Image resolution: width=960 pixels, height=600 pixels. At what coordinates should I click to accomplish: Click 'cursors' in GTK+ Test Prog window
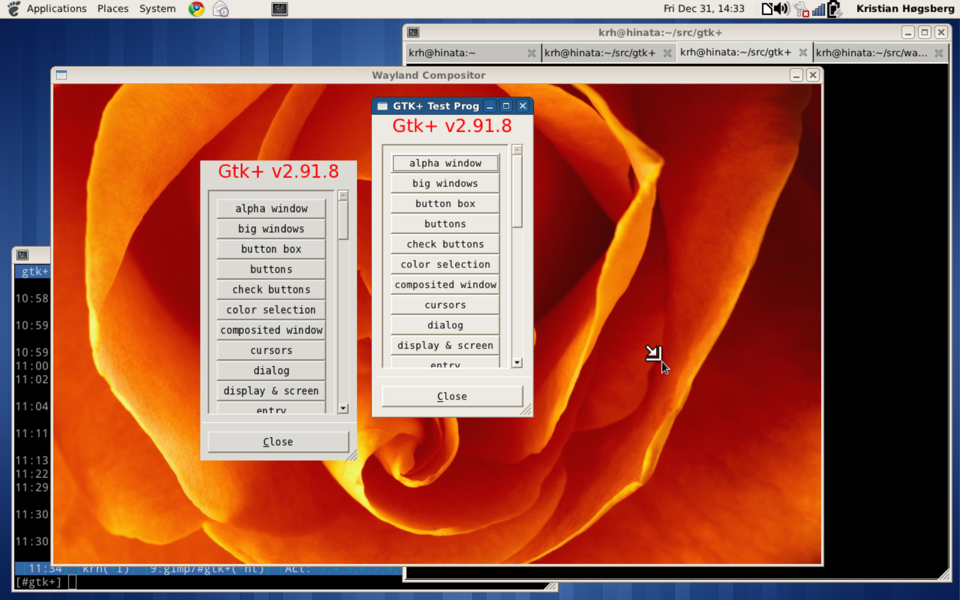point(445,305)
